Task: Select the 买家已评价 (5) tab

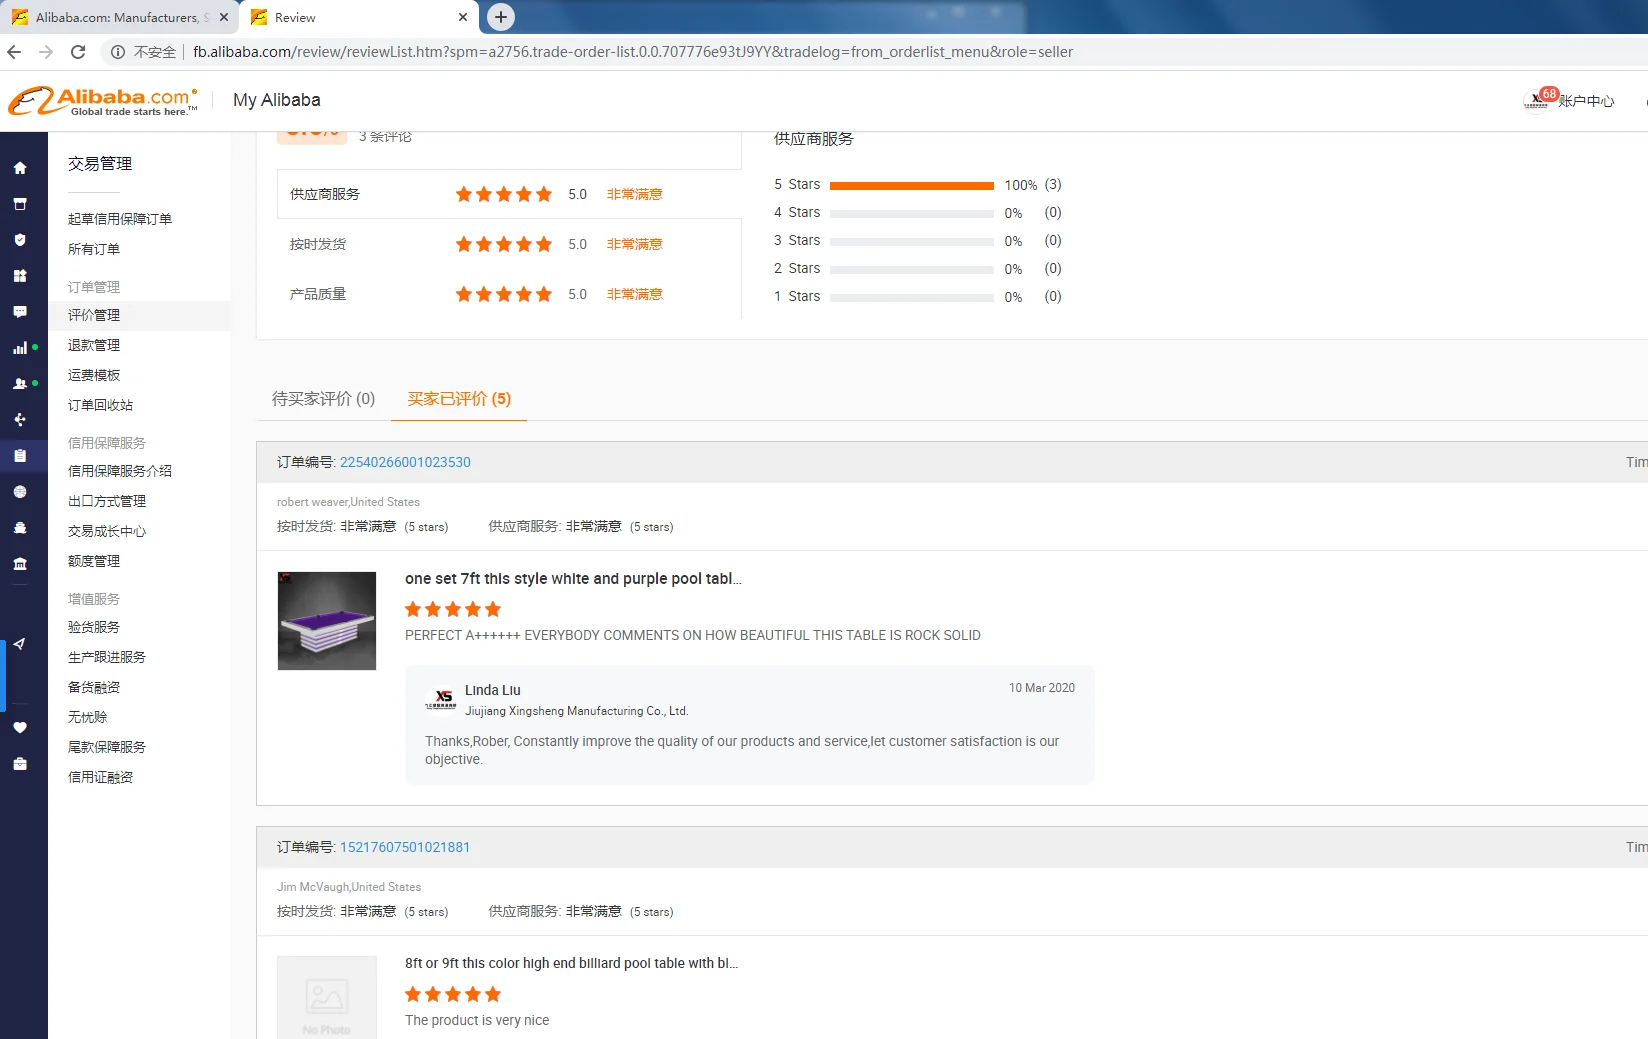Action: (x=459, y=399)
